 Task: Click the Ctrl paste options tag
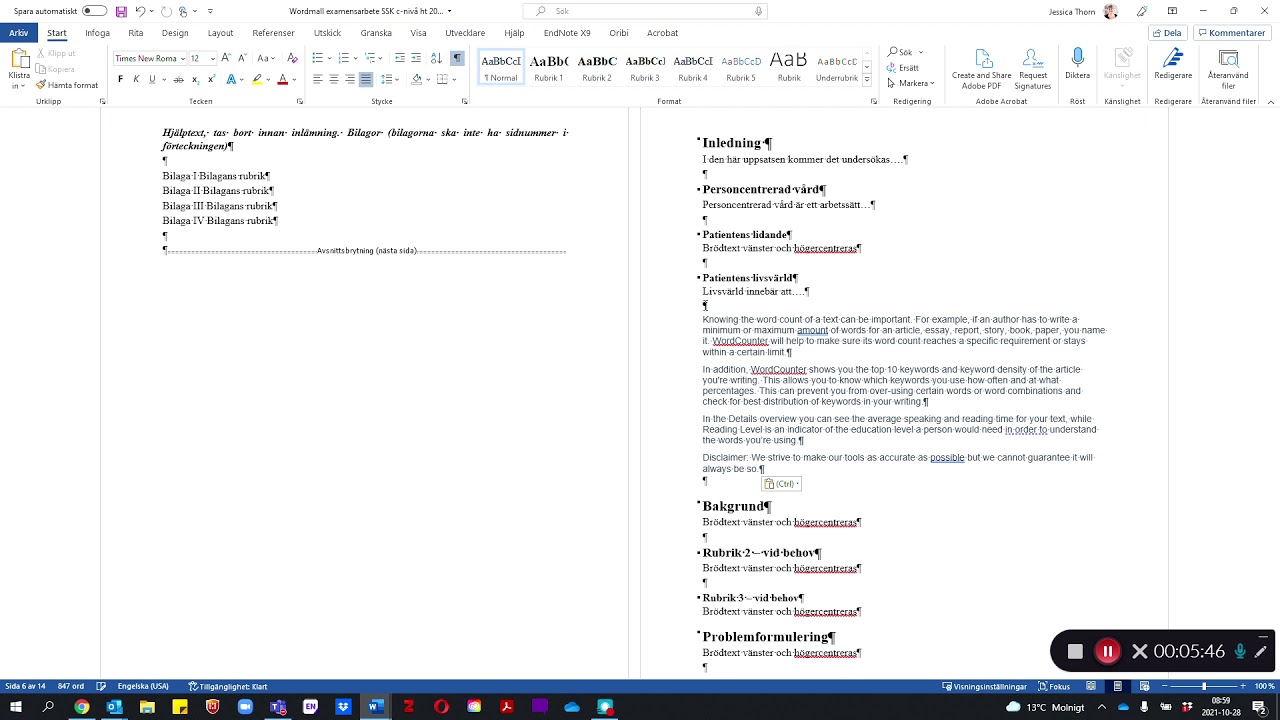click(781, 484)
